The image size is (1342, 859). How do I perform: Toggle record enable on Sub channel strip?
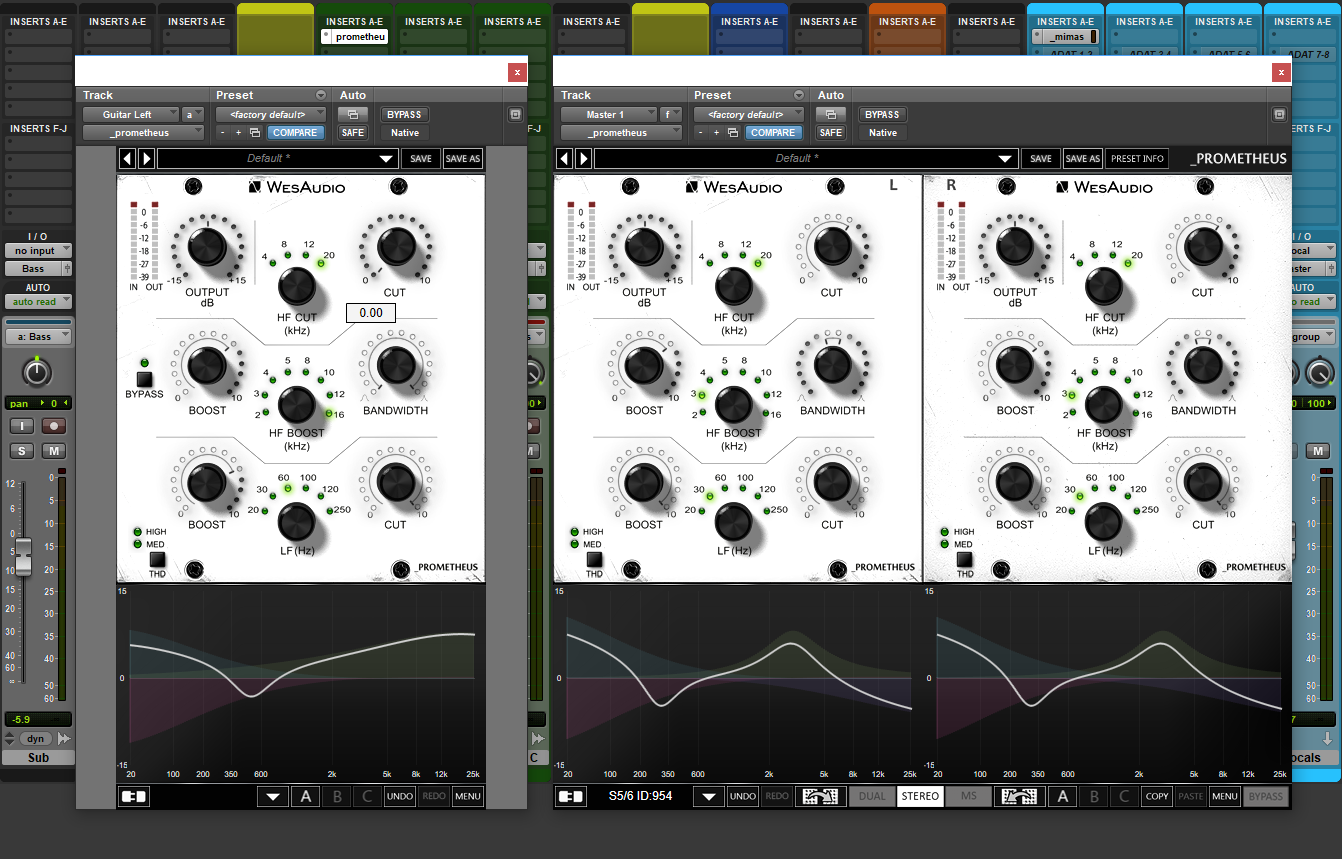click(x=54, y=426)
